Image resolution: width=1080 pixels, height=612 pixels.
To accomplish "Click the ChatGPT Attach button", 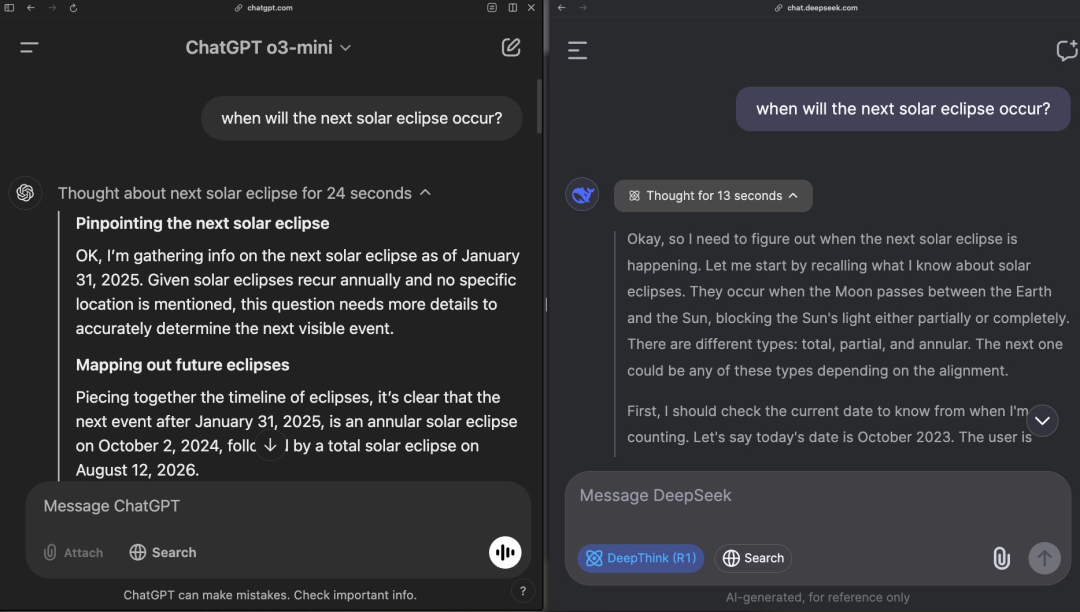I will click(x=73, y=552).
